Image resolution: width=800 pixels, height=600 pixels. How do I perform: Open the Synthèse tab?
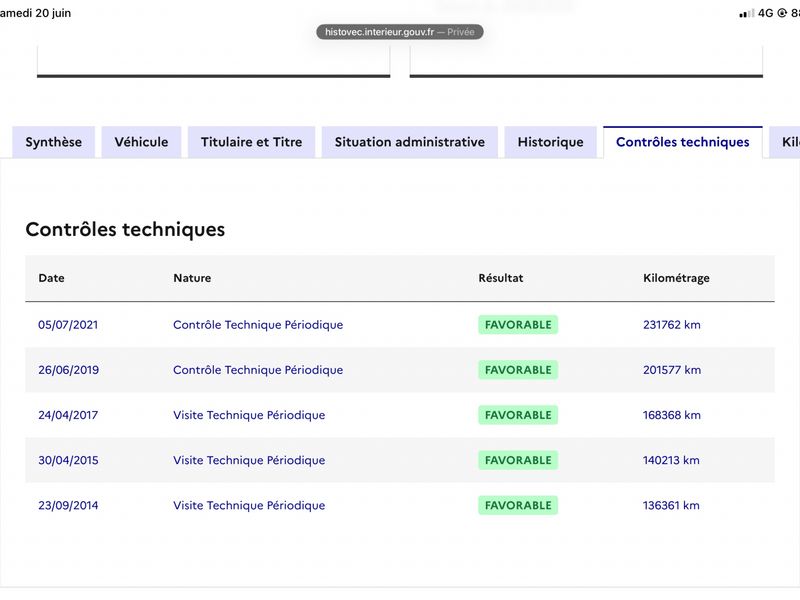tap(54, 142)
